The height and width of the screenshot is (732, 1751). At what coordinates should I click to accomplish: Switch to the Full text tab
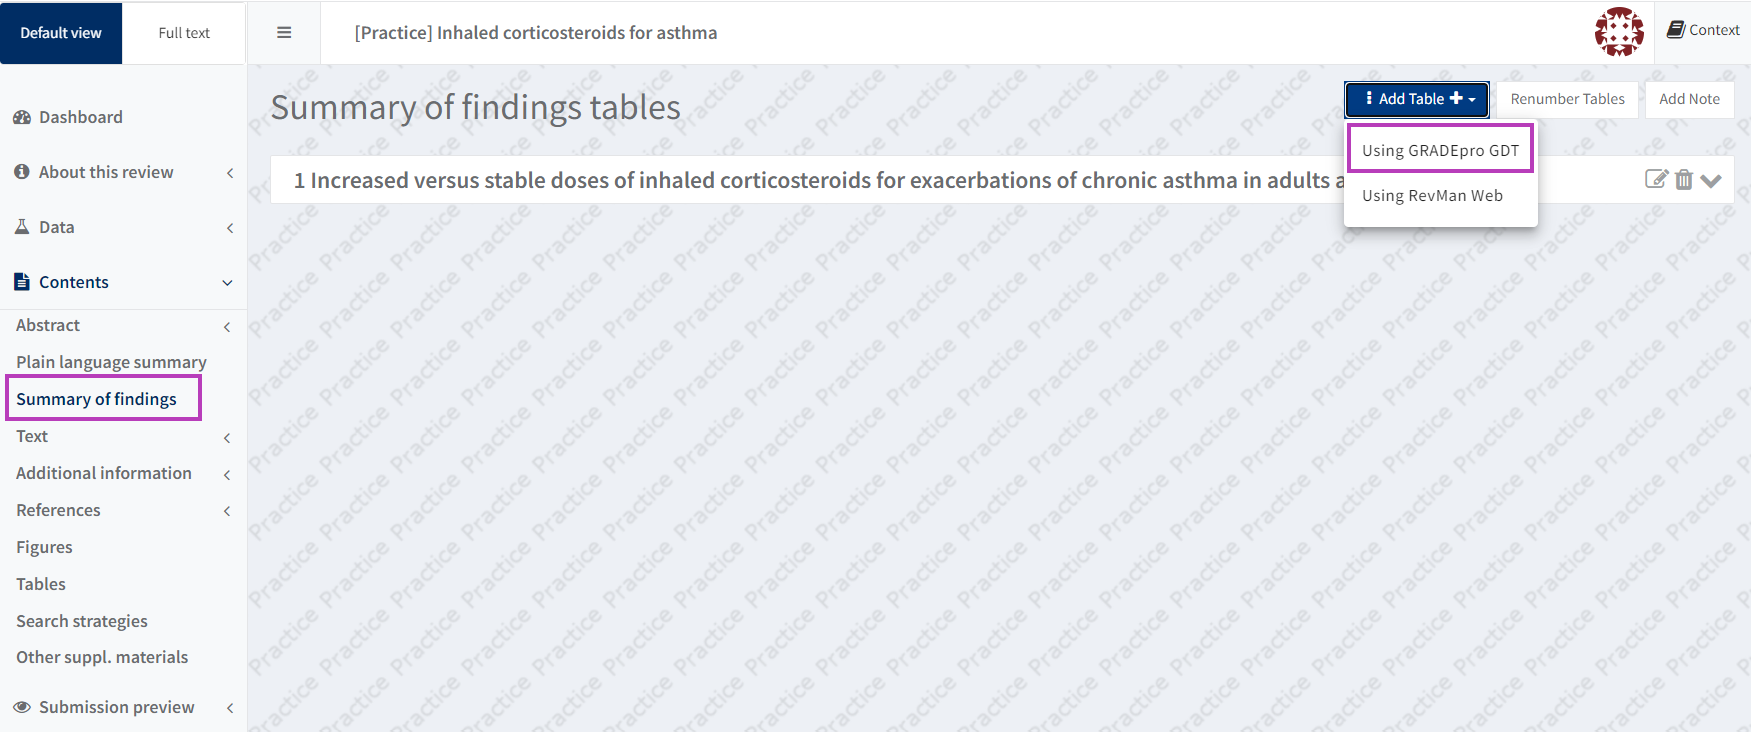[184, 33]
